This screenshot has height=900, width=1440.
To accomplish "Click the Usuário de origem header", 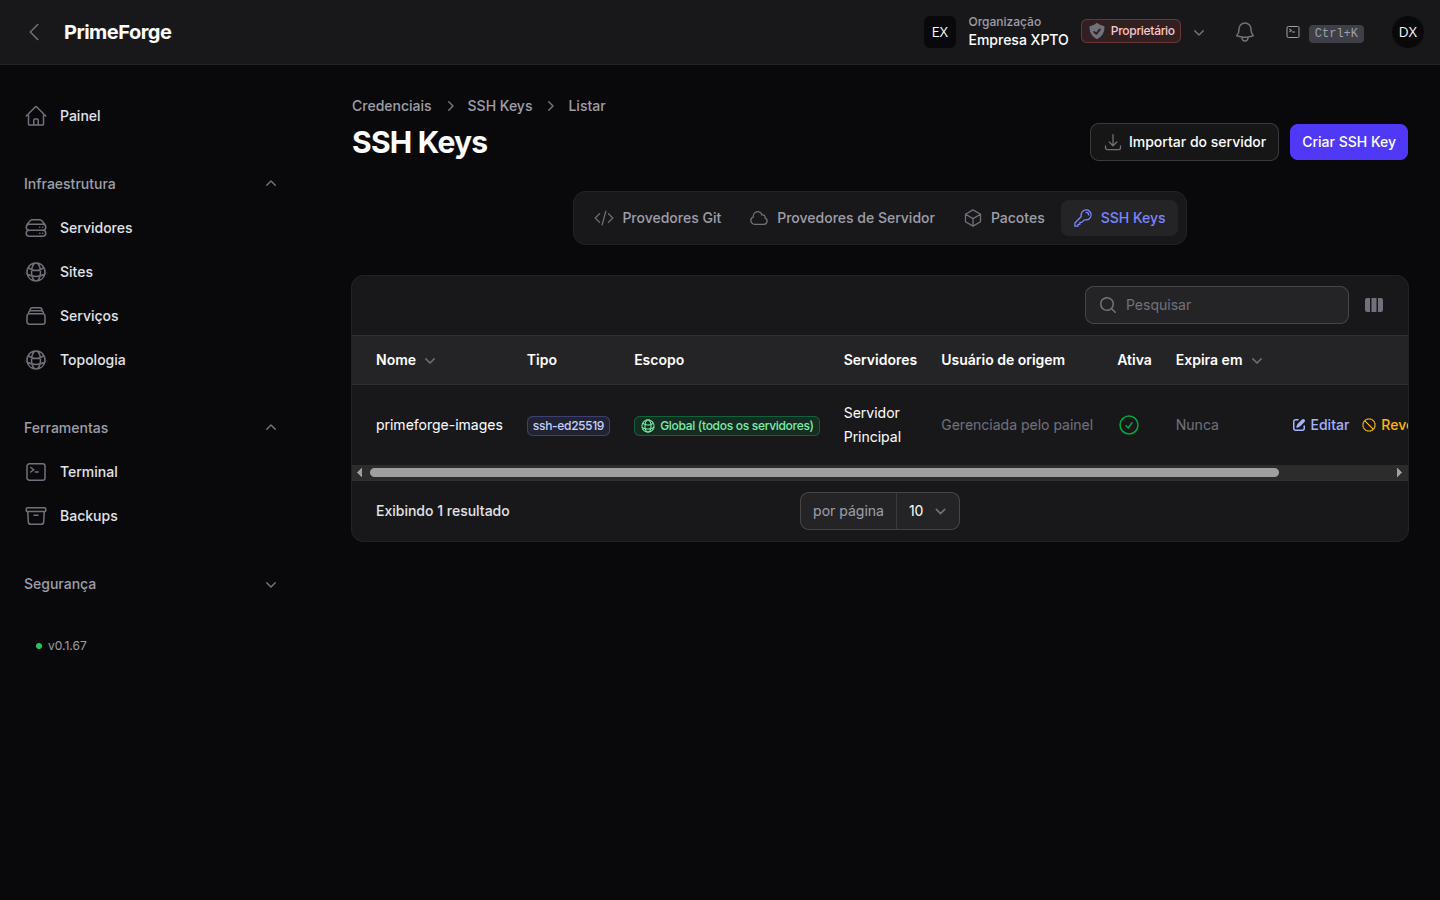I will pyautogui.click(x=1003, y=360).
